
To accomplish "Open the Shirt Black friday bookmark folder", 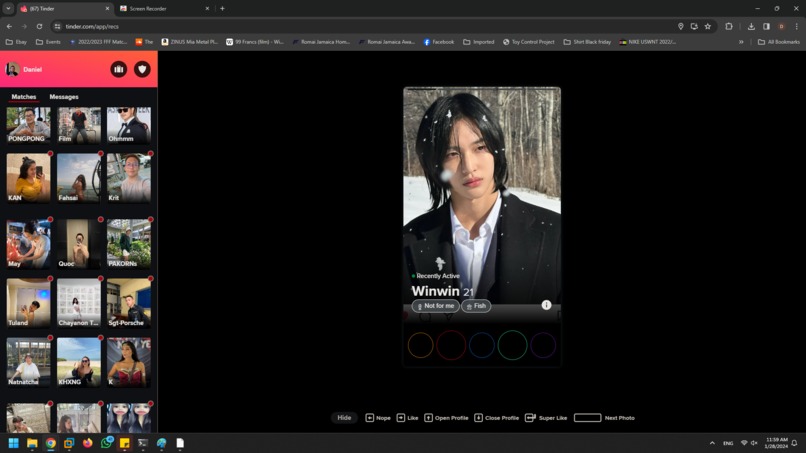I will 587,42.
